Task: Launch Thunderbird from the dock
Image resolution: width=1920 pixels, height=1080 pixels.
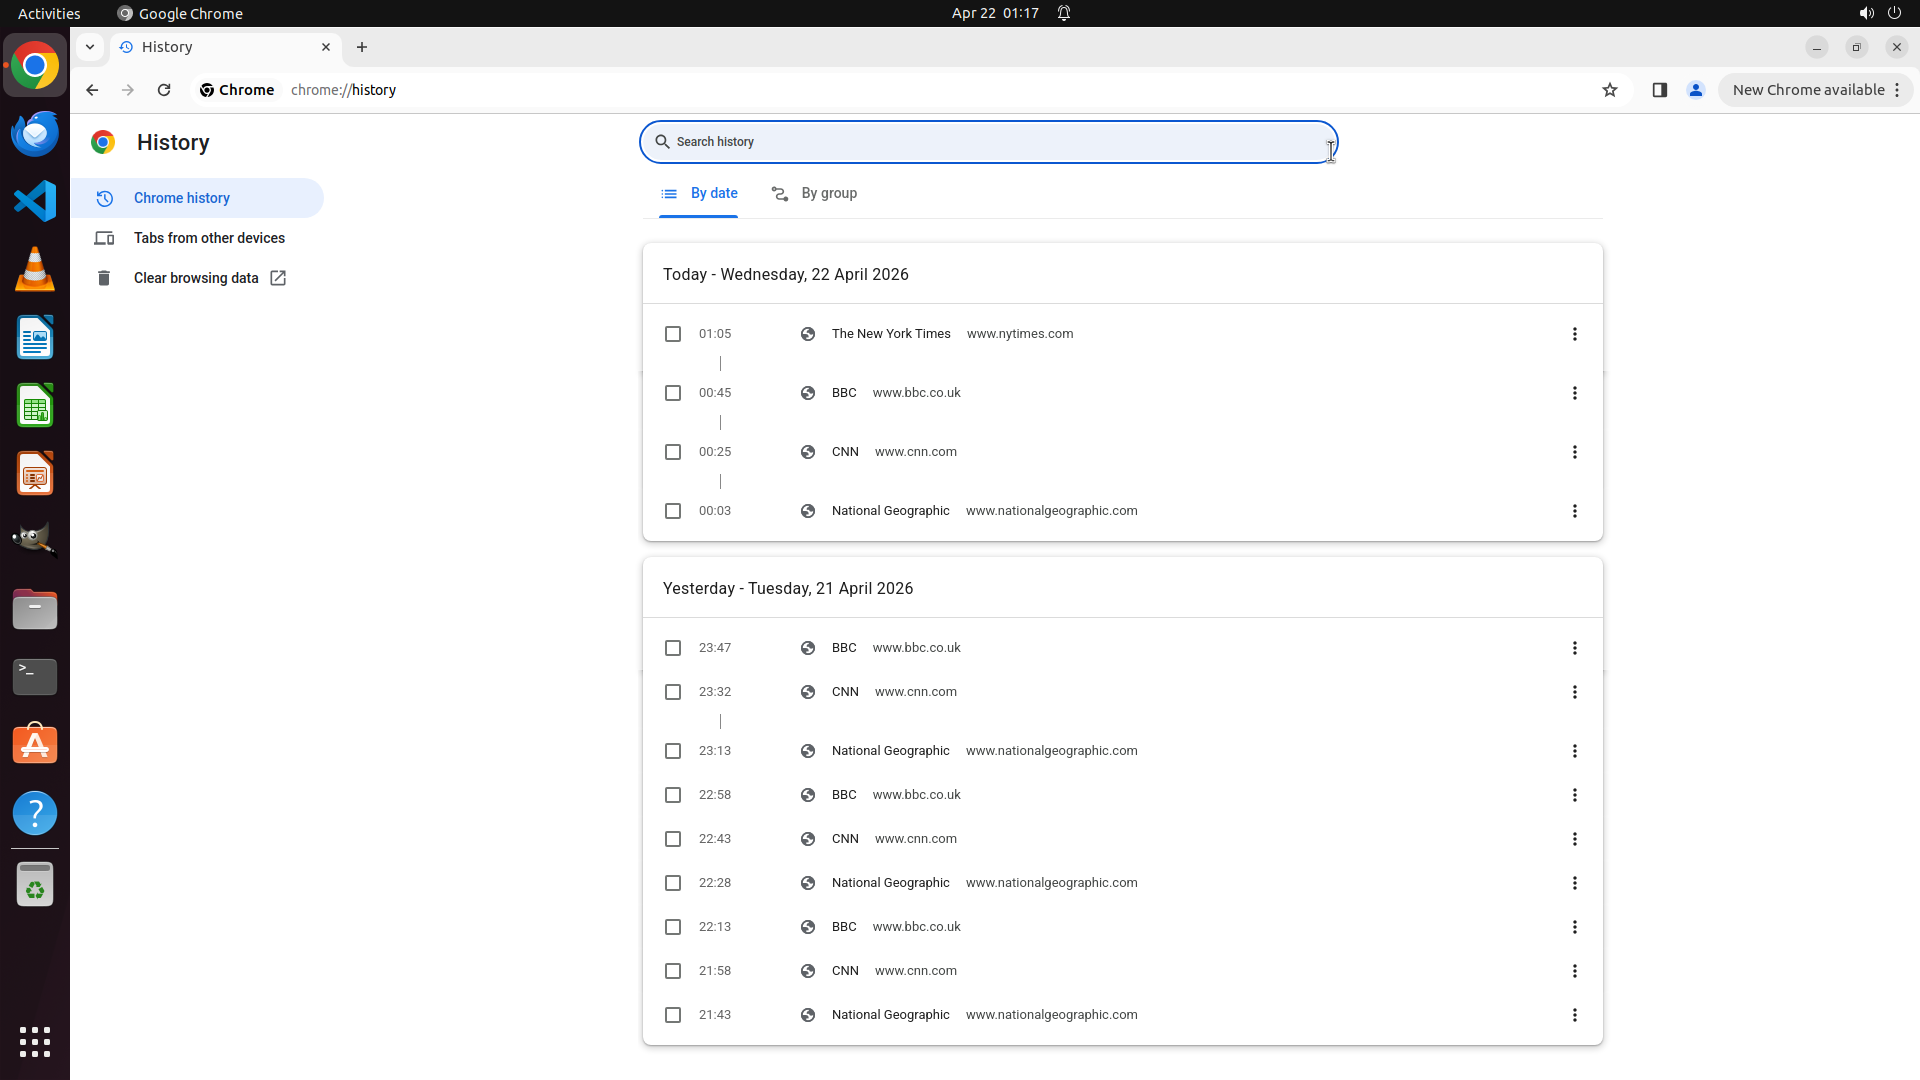Action: point(35,134)
